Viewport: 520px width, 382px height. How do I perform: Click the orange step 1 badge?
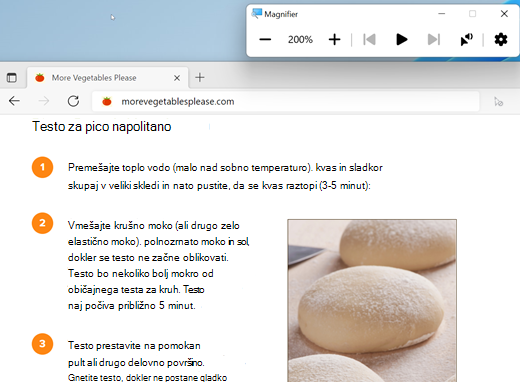tap(42, 167)
